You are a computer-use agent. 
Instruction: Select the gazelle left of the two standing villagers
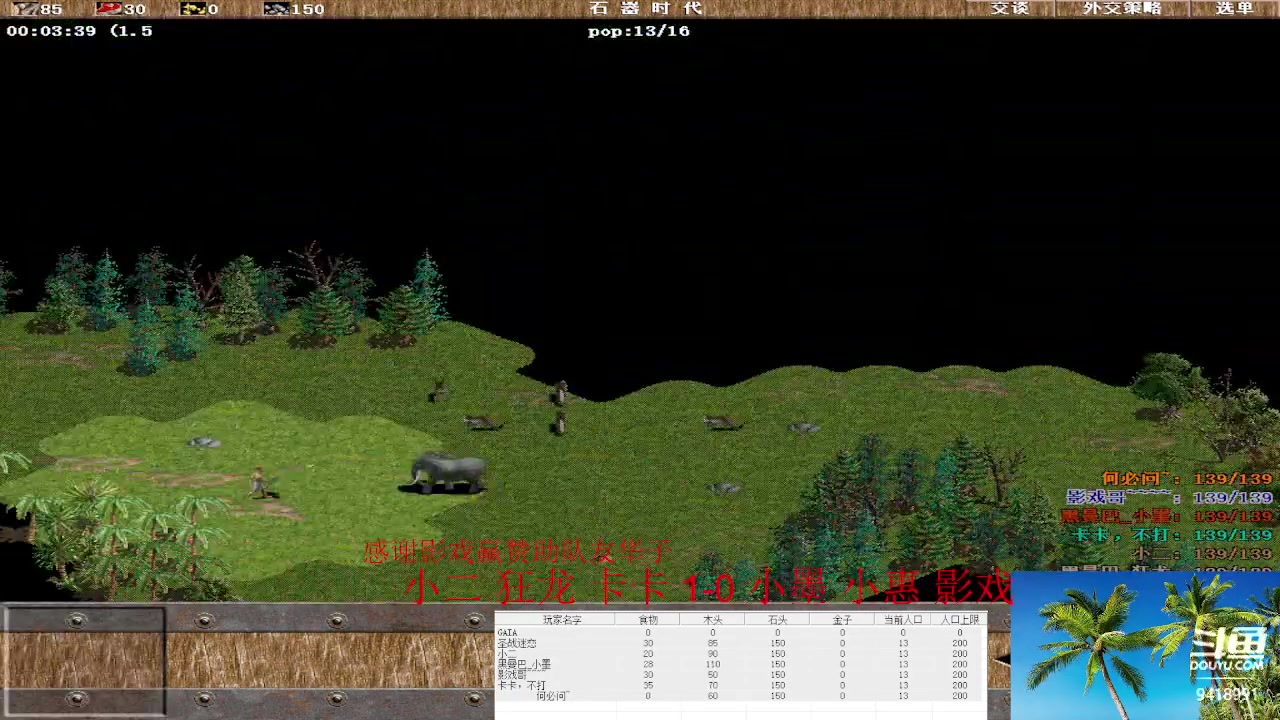[x=483, y=423]
